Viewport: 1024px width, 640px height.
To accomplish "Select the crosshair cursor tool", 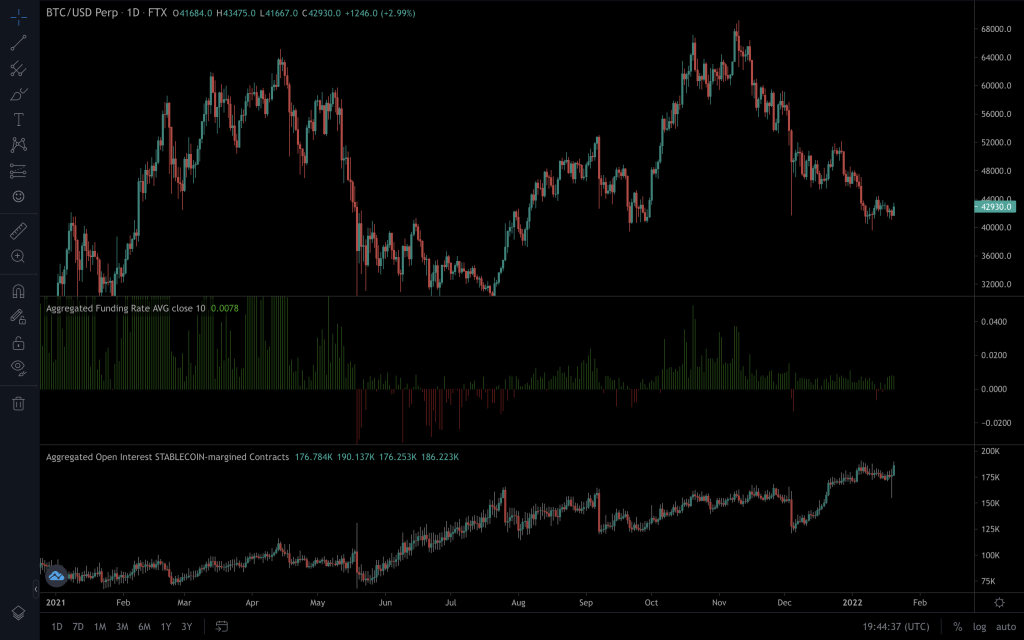I will coord(18,17).
